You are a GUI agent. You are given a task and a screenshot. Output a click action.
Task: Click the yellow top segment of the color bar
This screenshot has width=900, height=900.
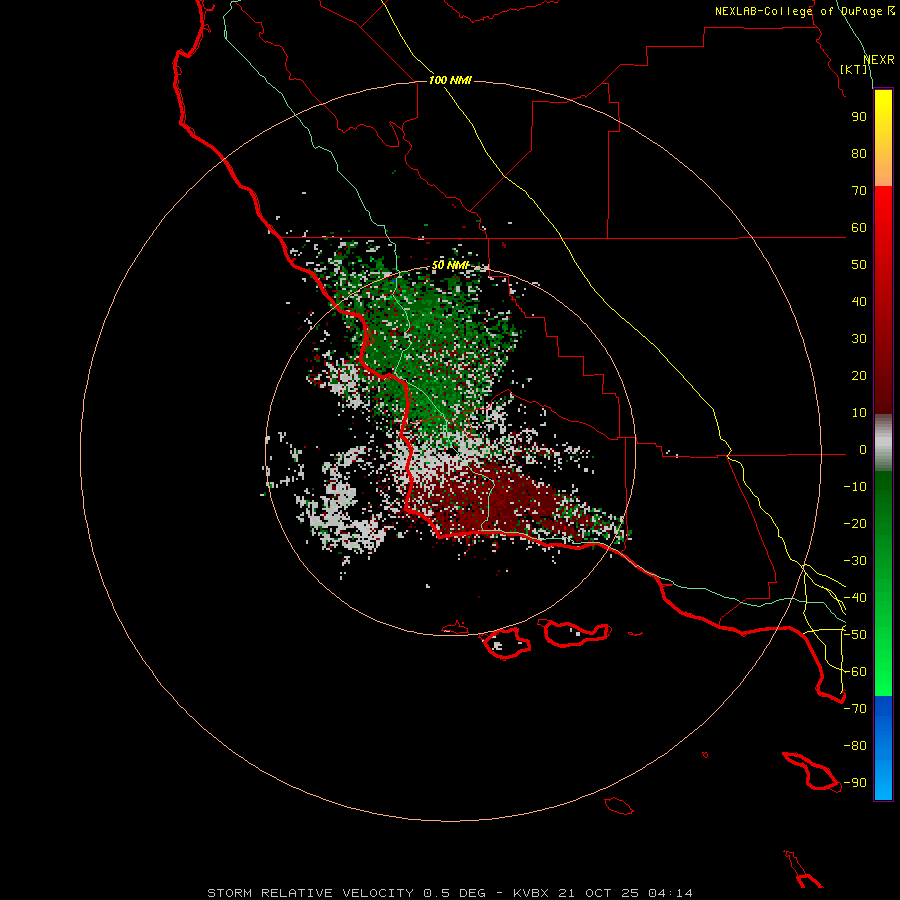(883, 138)
